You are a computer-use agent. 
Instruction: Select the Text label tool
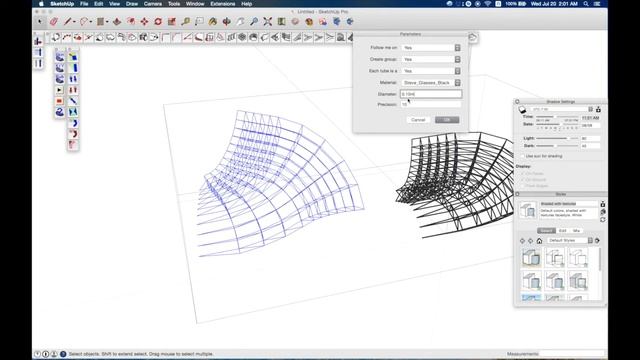tap(199, 21)
